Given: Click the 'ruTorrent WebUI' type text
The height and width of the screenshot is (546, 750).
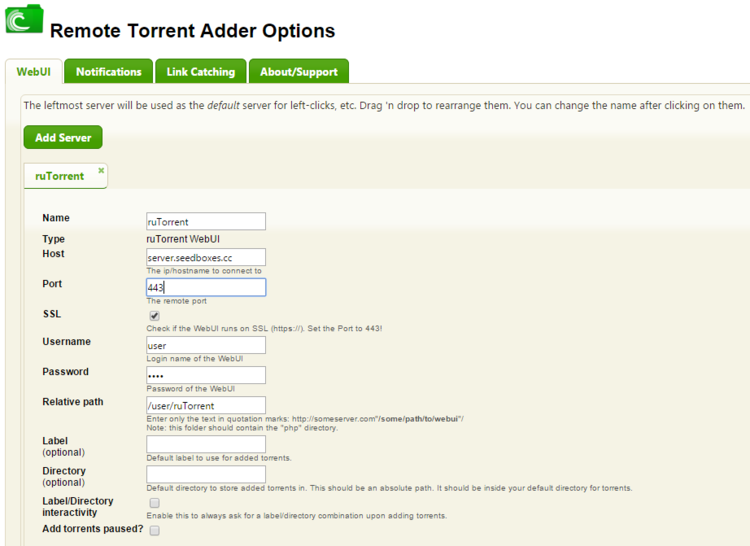Looking at the screenshot, I should pyautogui.click(x=183, y=239).
